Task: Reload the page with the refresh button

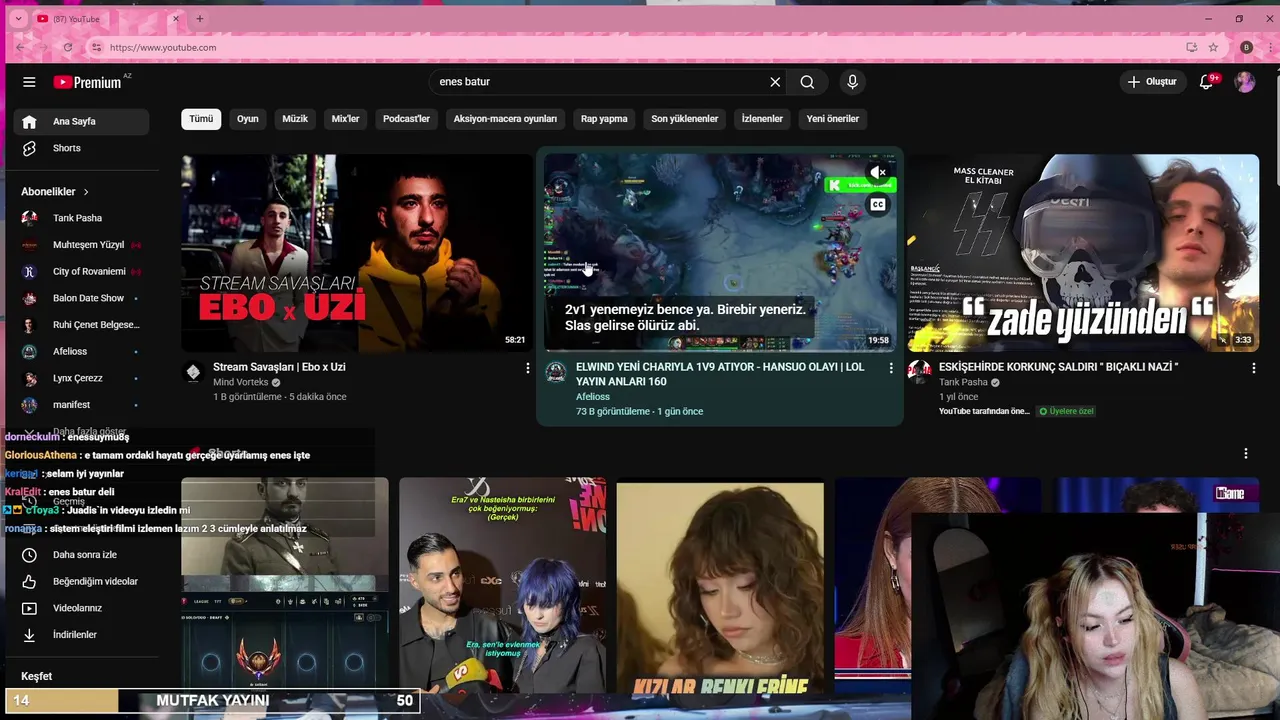Action: tap(67, 47)
